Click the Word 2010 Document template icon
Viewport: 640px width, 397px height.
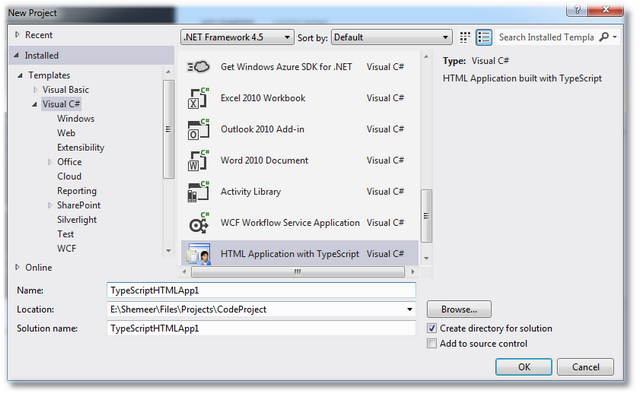[198, 160]
